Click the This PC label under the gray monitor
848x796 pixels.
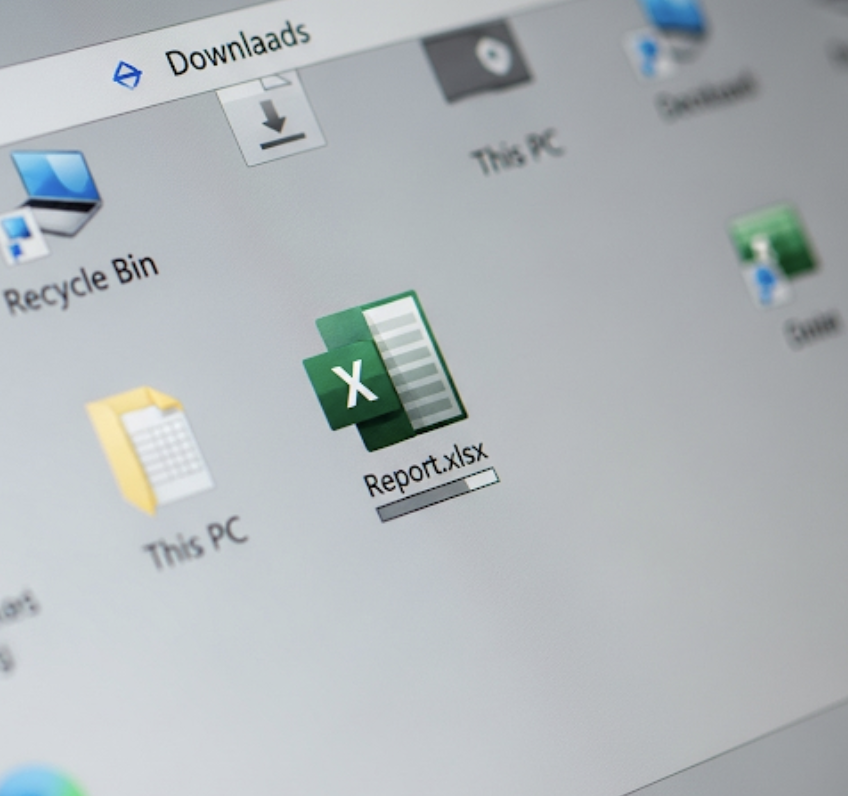(x=518, y=152)
